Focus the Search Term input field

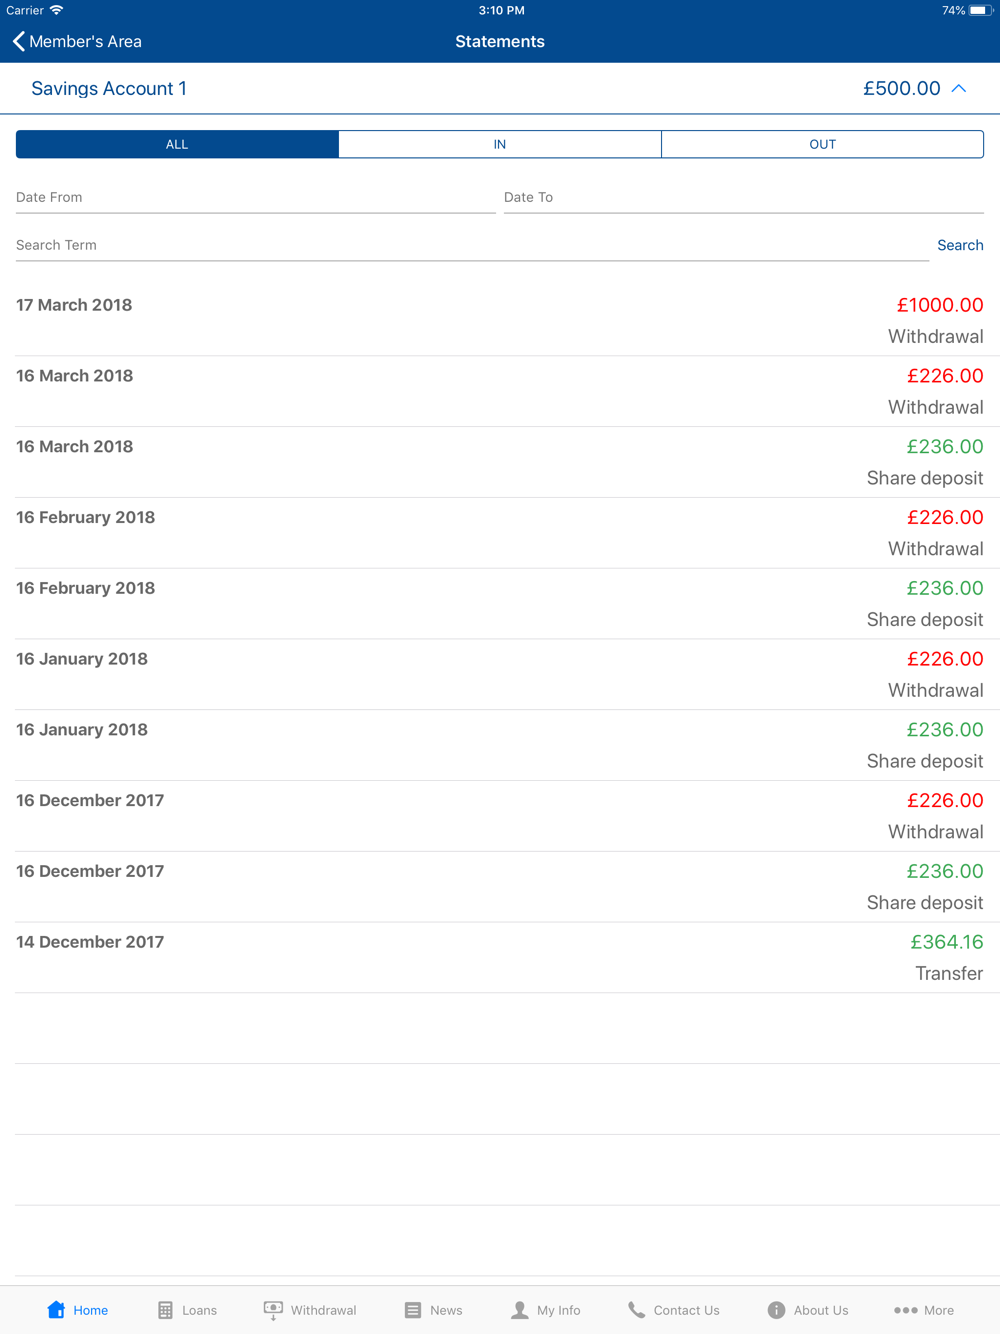[472, 245]
